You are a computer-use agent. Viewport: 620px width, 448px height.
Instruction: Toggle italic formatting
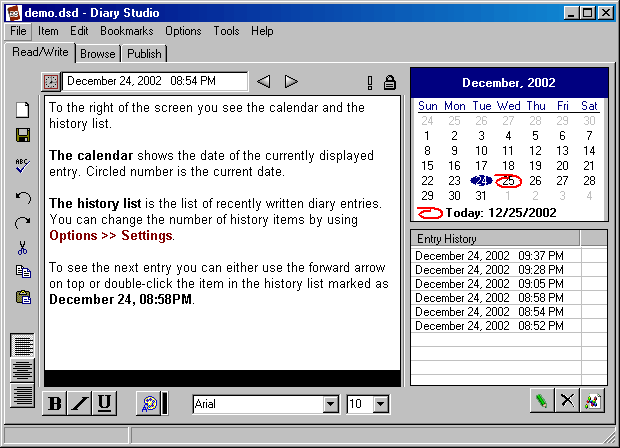(79, 403)
